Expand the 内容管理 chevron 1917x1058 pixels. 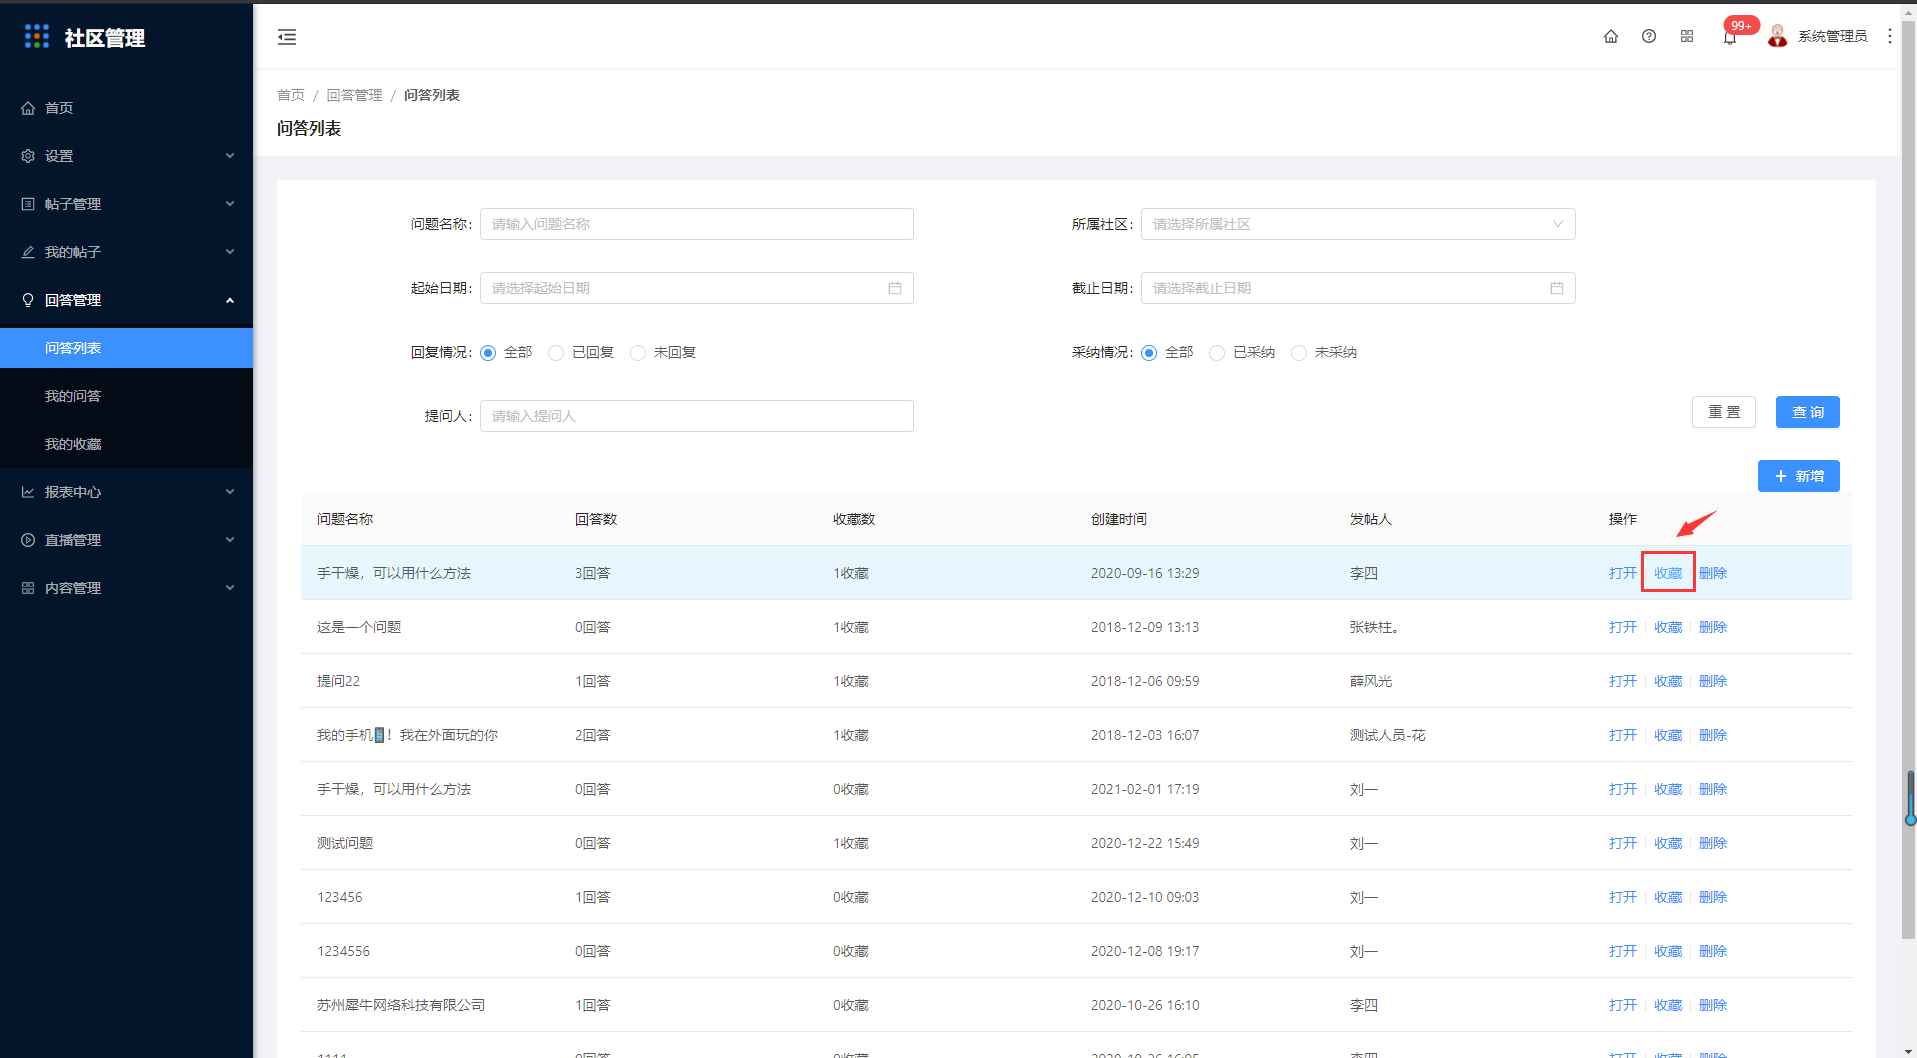[x=230, y=588]
